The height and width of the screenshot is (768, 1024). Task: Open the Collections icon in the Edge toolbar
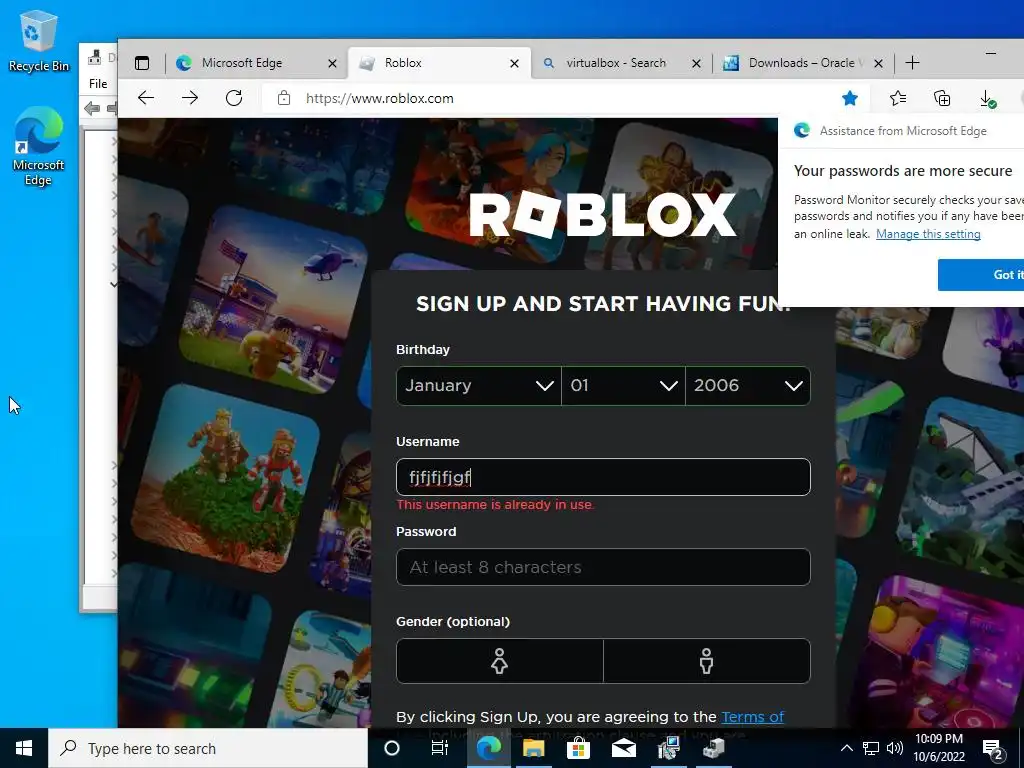point(942,98)
